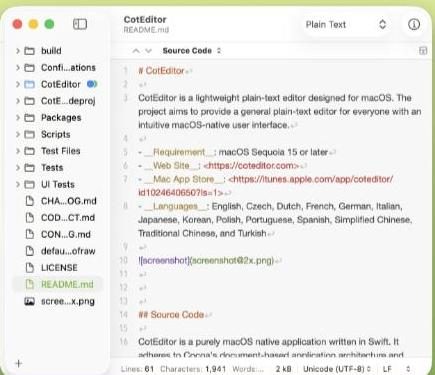Click the README.md document icon
The height and width of the screenshot is (375, 435).
30,284
